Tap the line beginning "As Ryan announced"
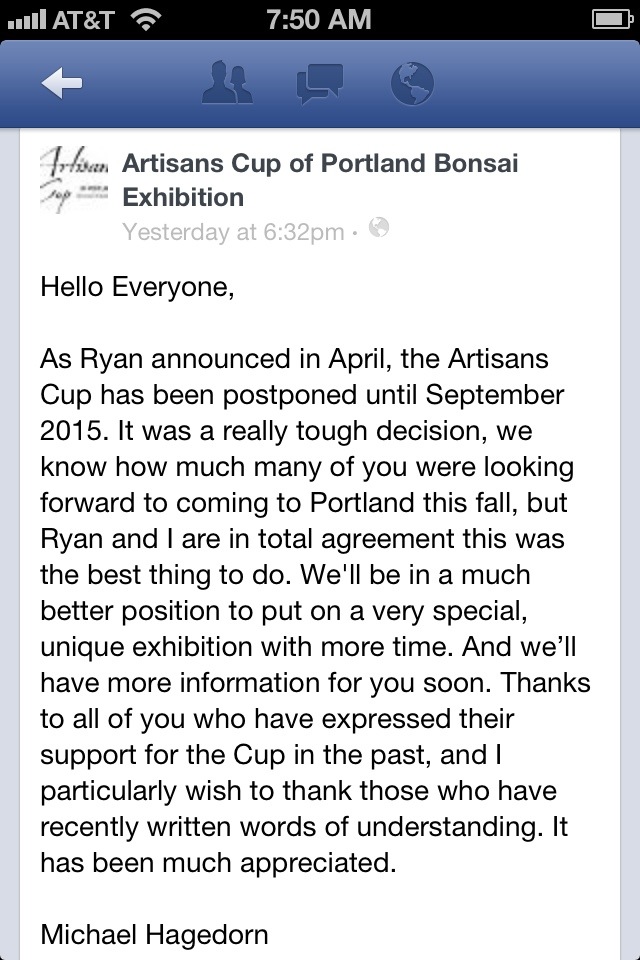640x960 pixels. (x=294, y=359)
